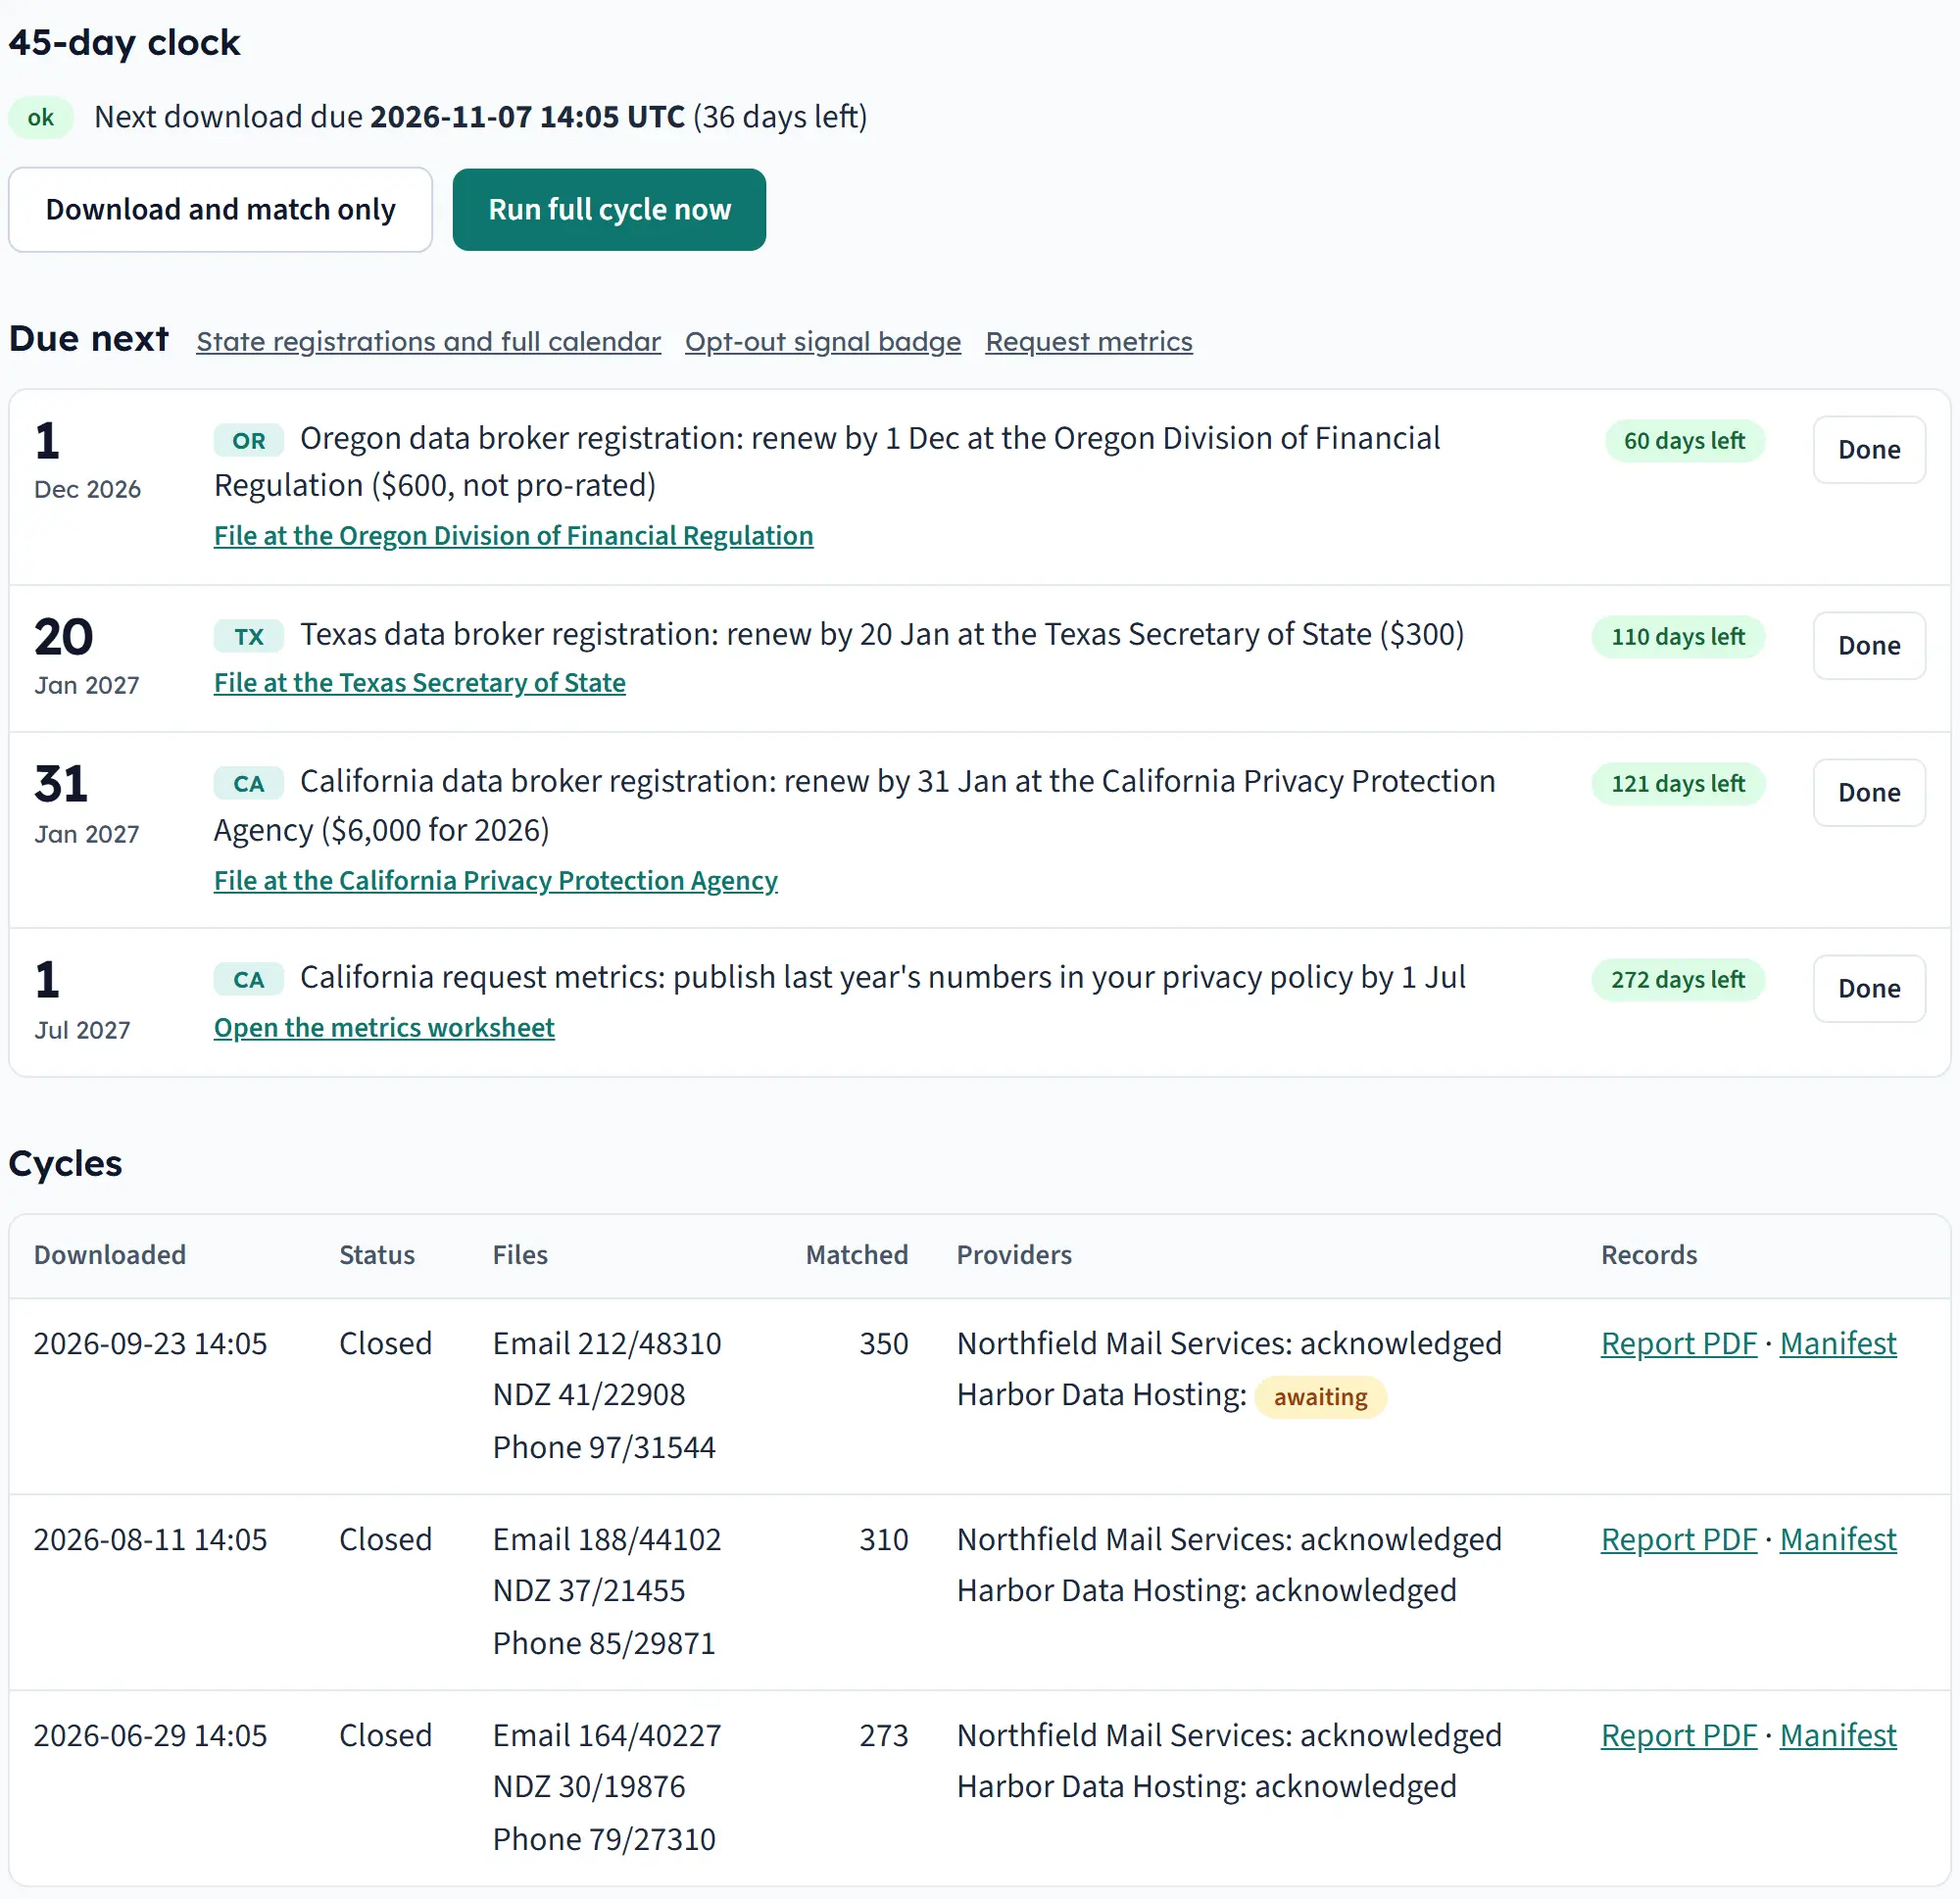Click Phone 85/29871 file entry
The height and width of the screenshot is (1899, 1960).
click(604, 1643)
